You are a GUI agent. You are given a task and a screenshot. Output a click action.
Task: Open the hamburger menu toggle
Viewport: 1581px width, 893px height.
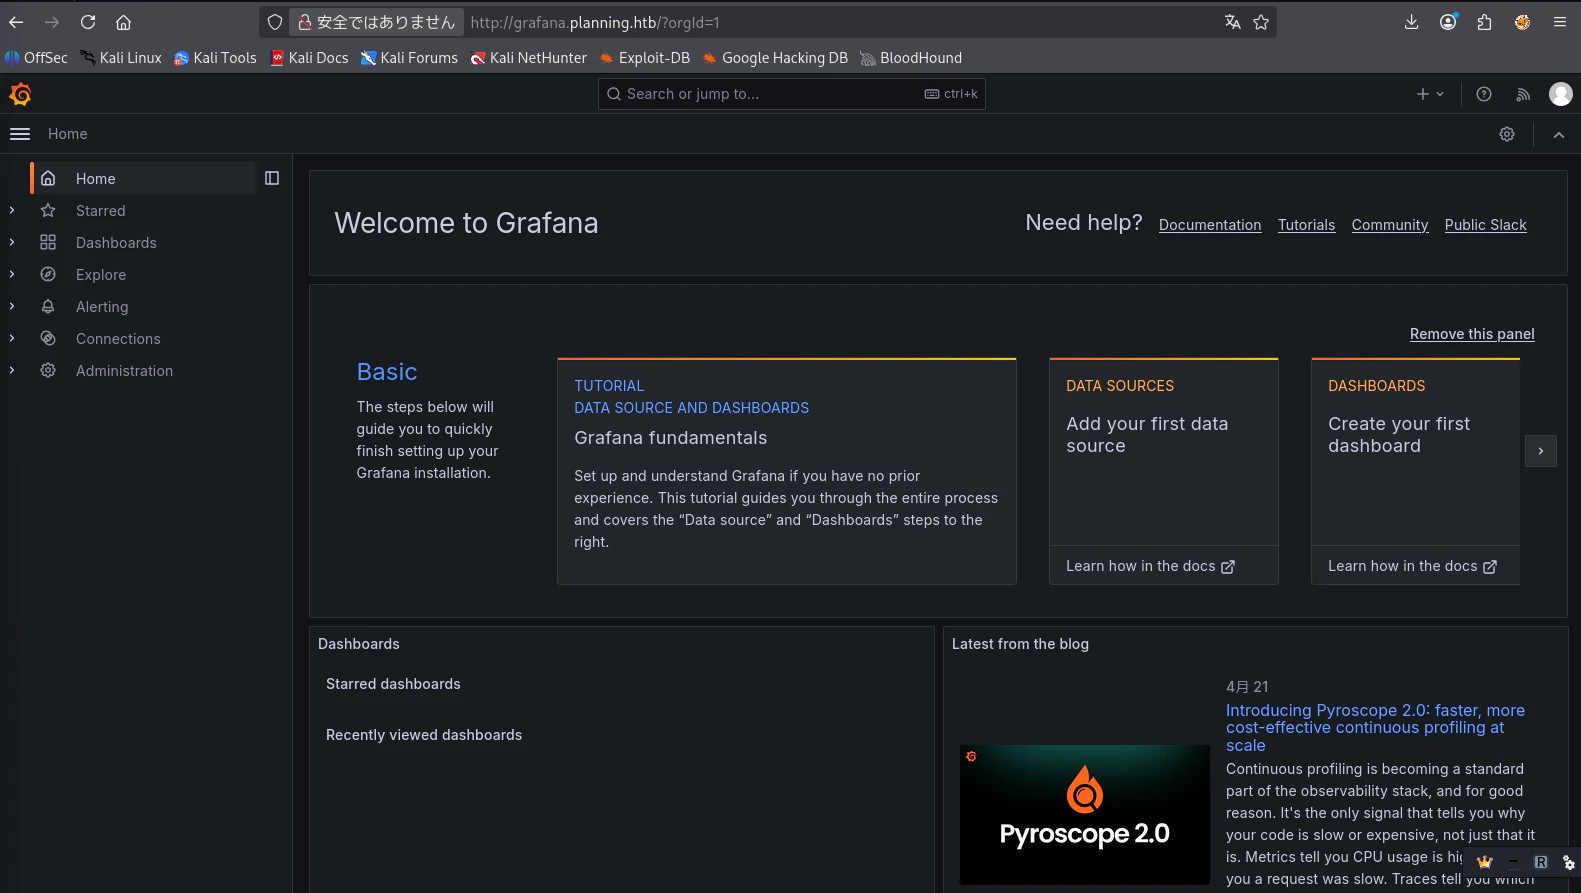pos(20,134)
